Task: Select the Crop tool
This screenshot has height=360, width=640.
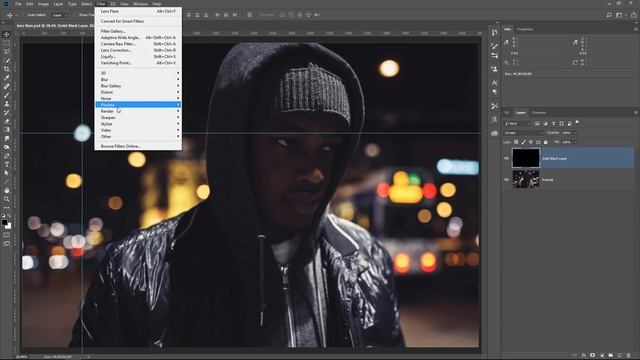Action: point(7,69)
